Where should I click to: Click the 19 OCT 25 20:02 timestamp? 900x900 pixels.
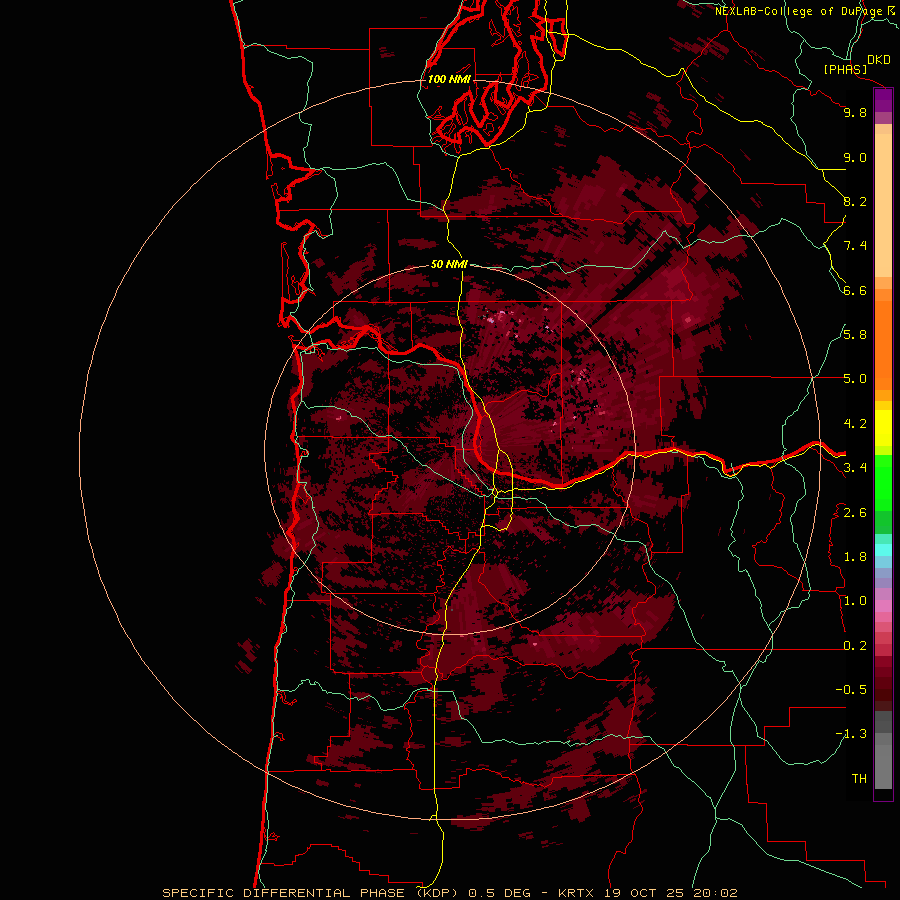pyautogui.click(x=670, y=893)
